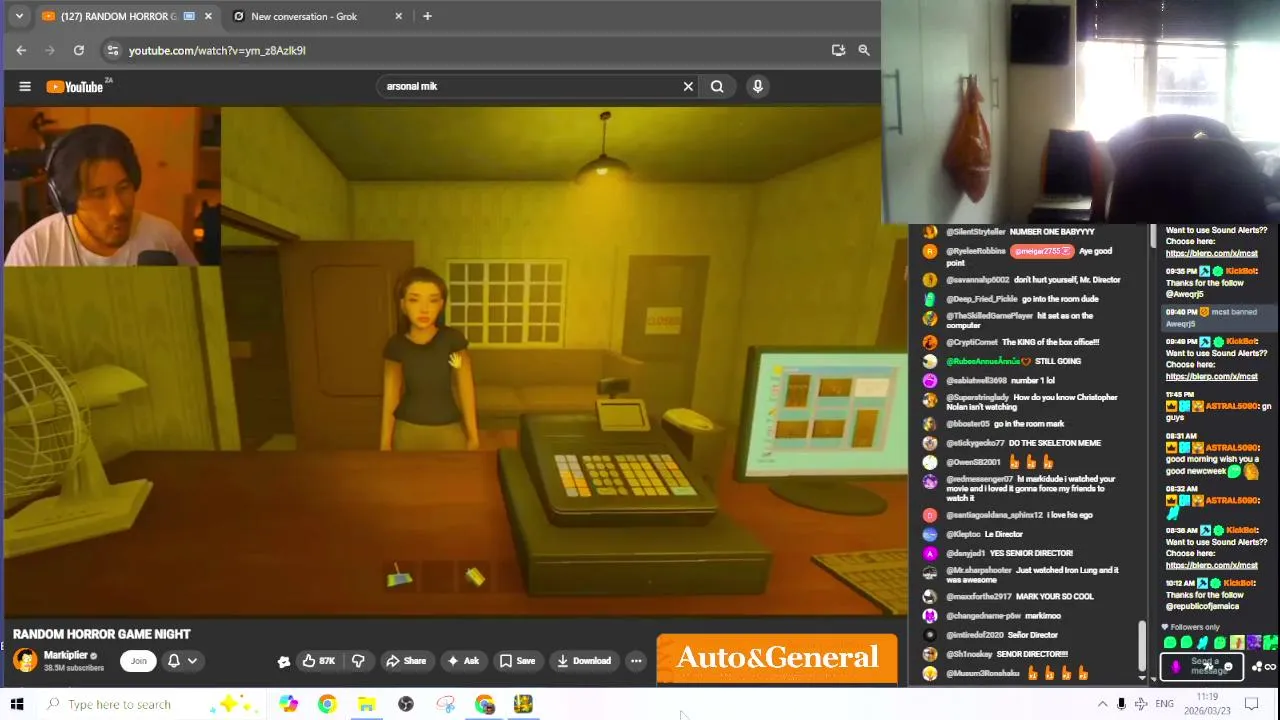Click the @meigar2755 reply badge in chat

(x=1042, y=251)
